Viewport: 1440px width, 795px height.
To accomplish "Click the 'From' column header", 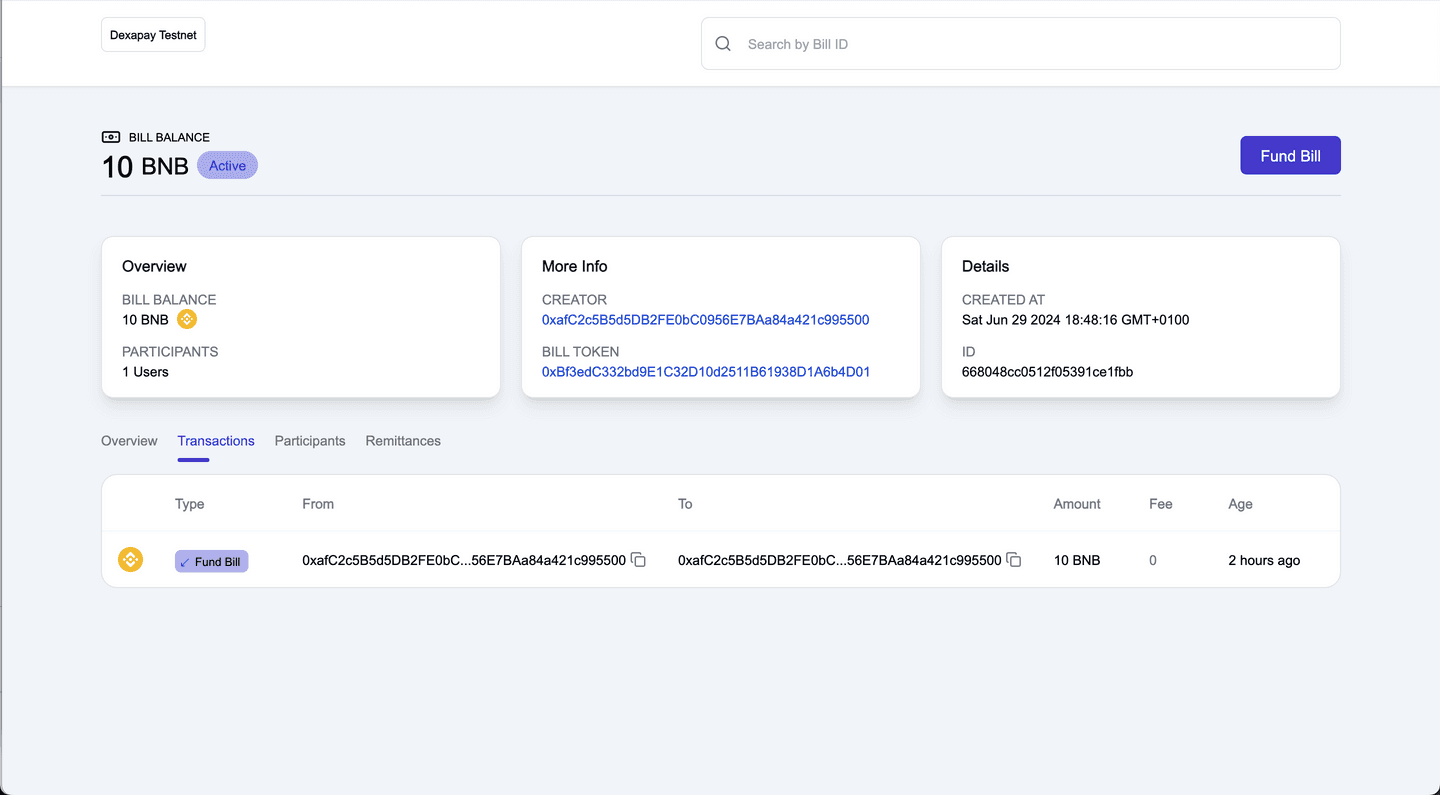I will point(318,504).
